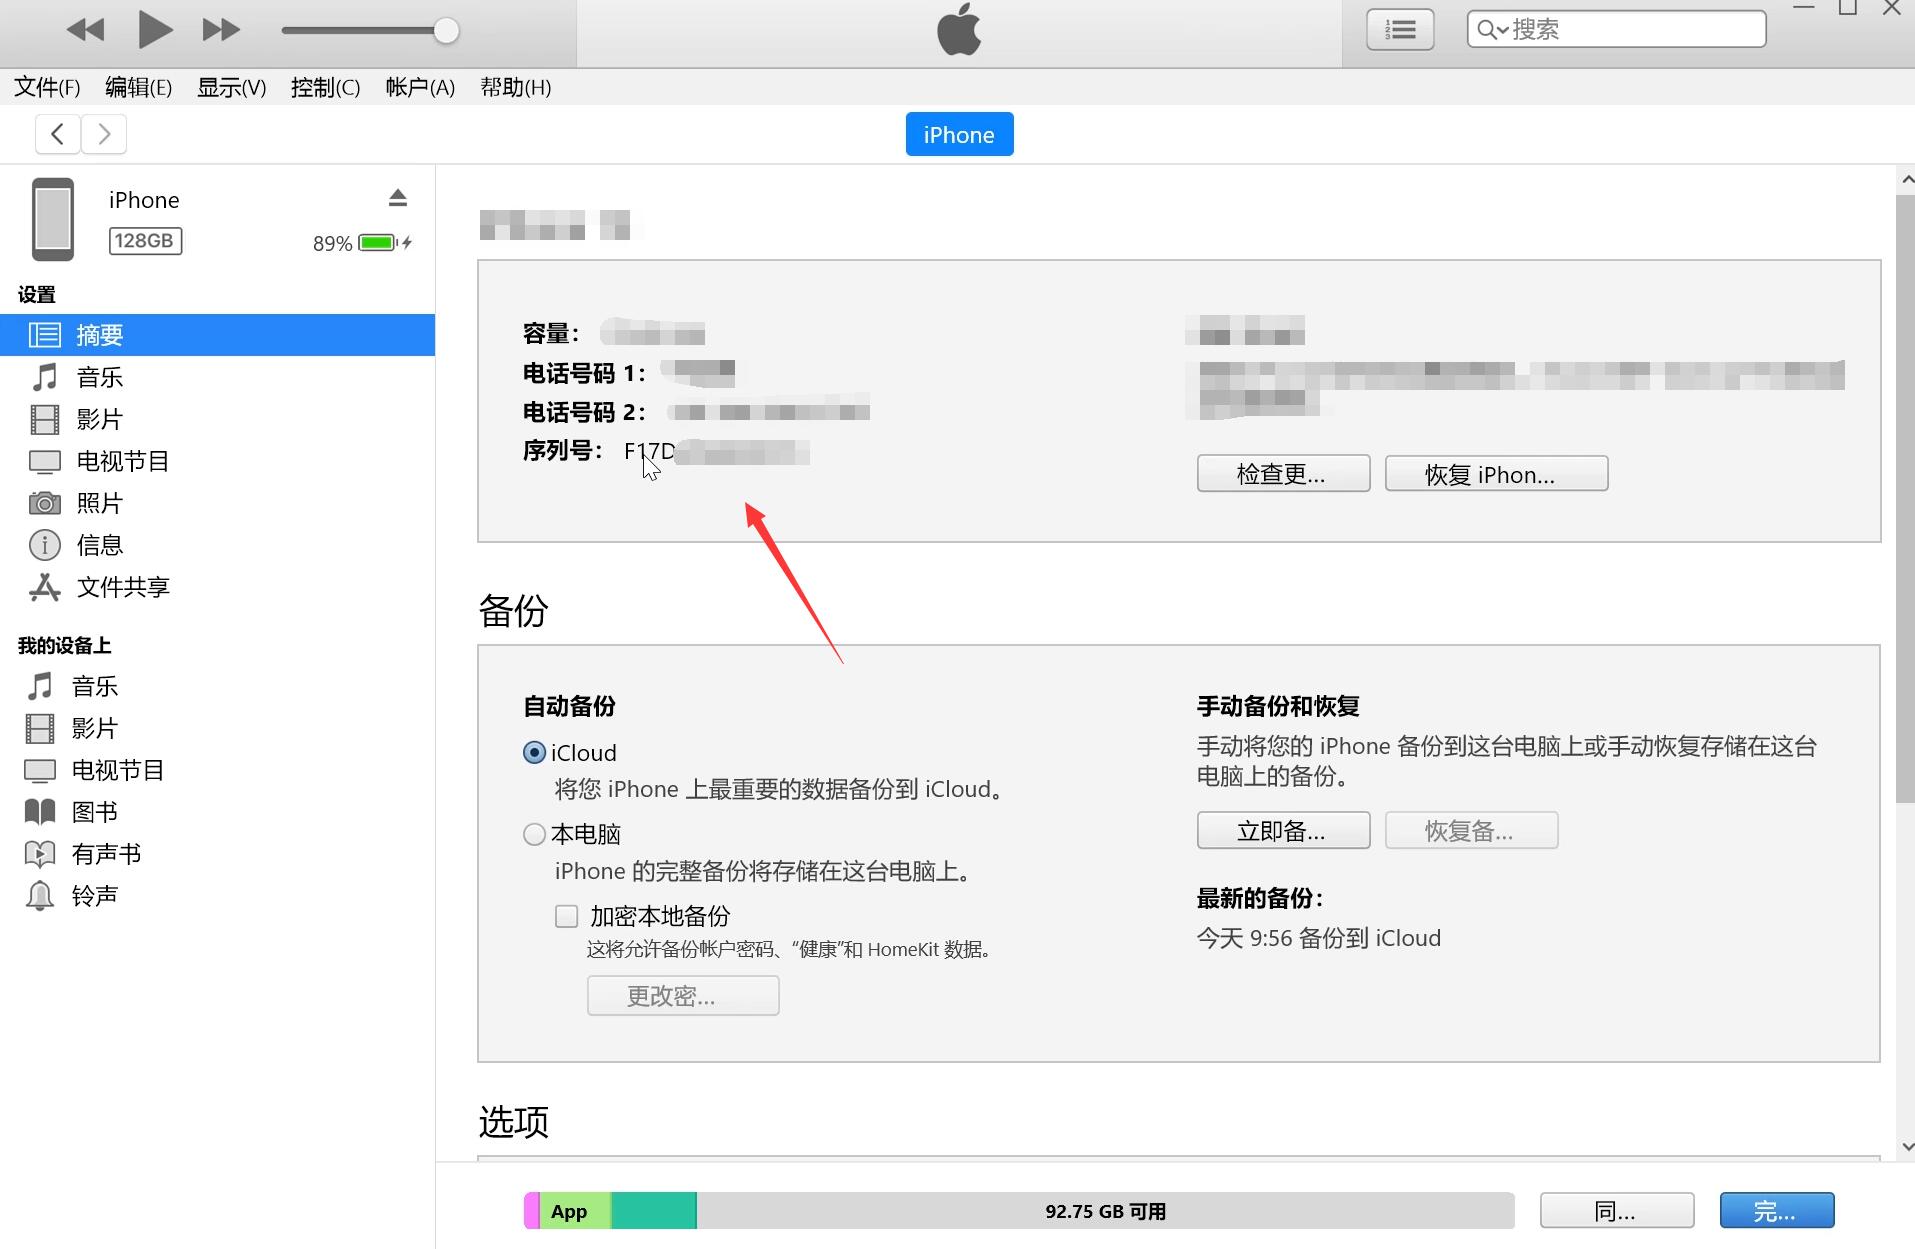Click the scrollbar down arrow
Viewport: 1915px width, 1249px height.
pos(1906,1147)
